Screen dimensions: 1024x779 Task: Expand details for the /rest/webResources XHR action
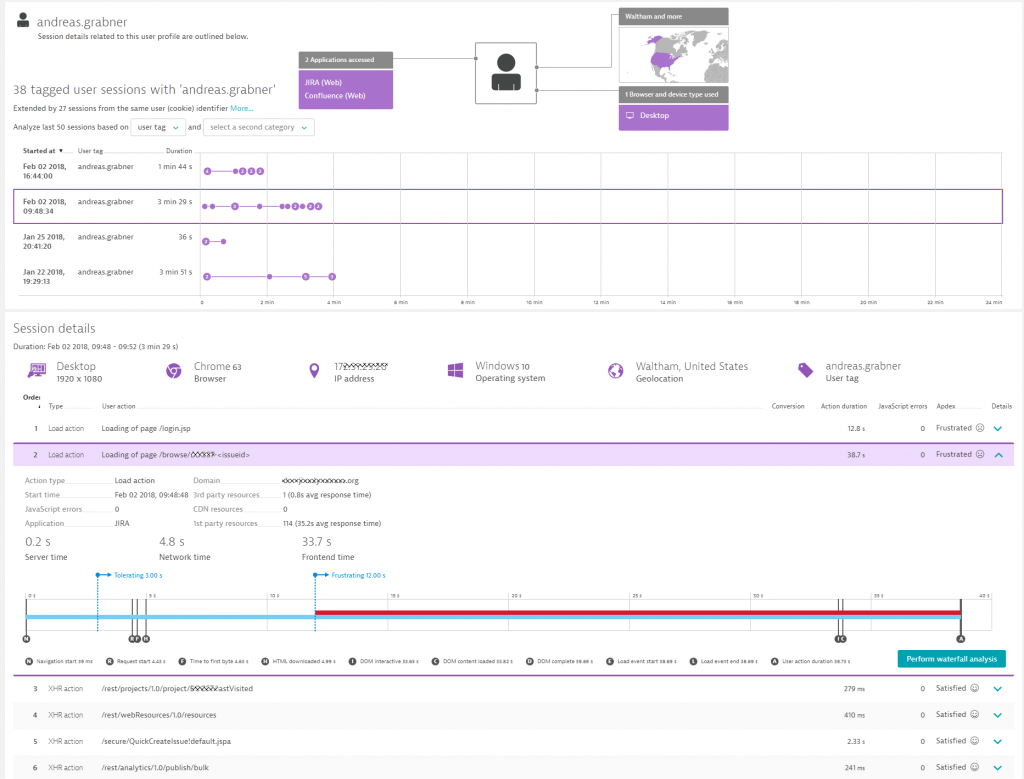click(997, 715)
